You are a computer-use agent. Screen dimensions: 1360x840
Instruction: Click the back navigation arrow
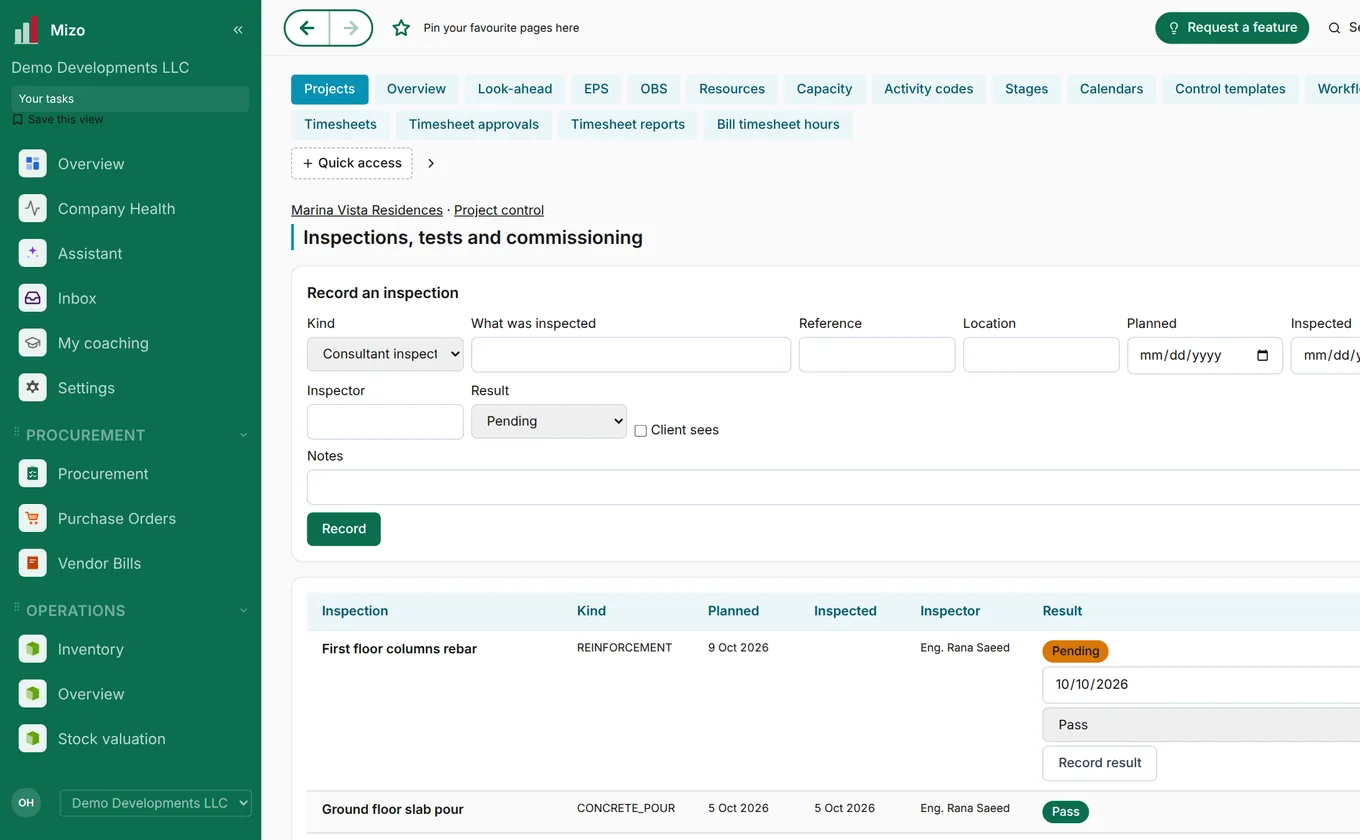pos(307,28)
